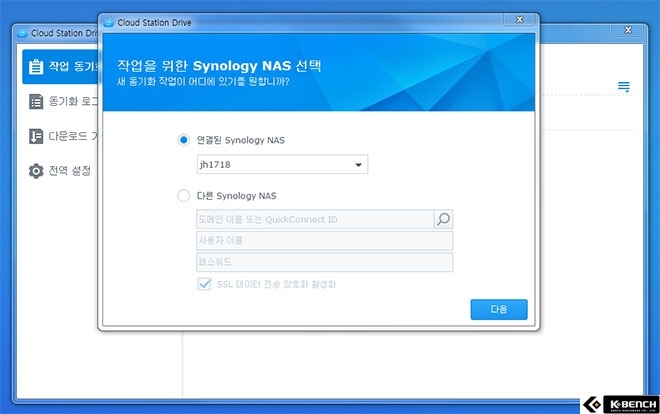Click the 도메인 이름 또는 QuickConnect ID field
660x414 pixels.
[x=315, y=219]
